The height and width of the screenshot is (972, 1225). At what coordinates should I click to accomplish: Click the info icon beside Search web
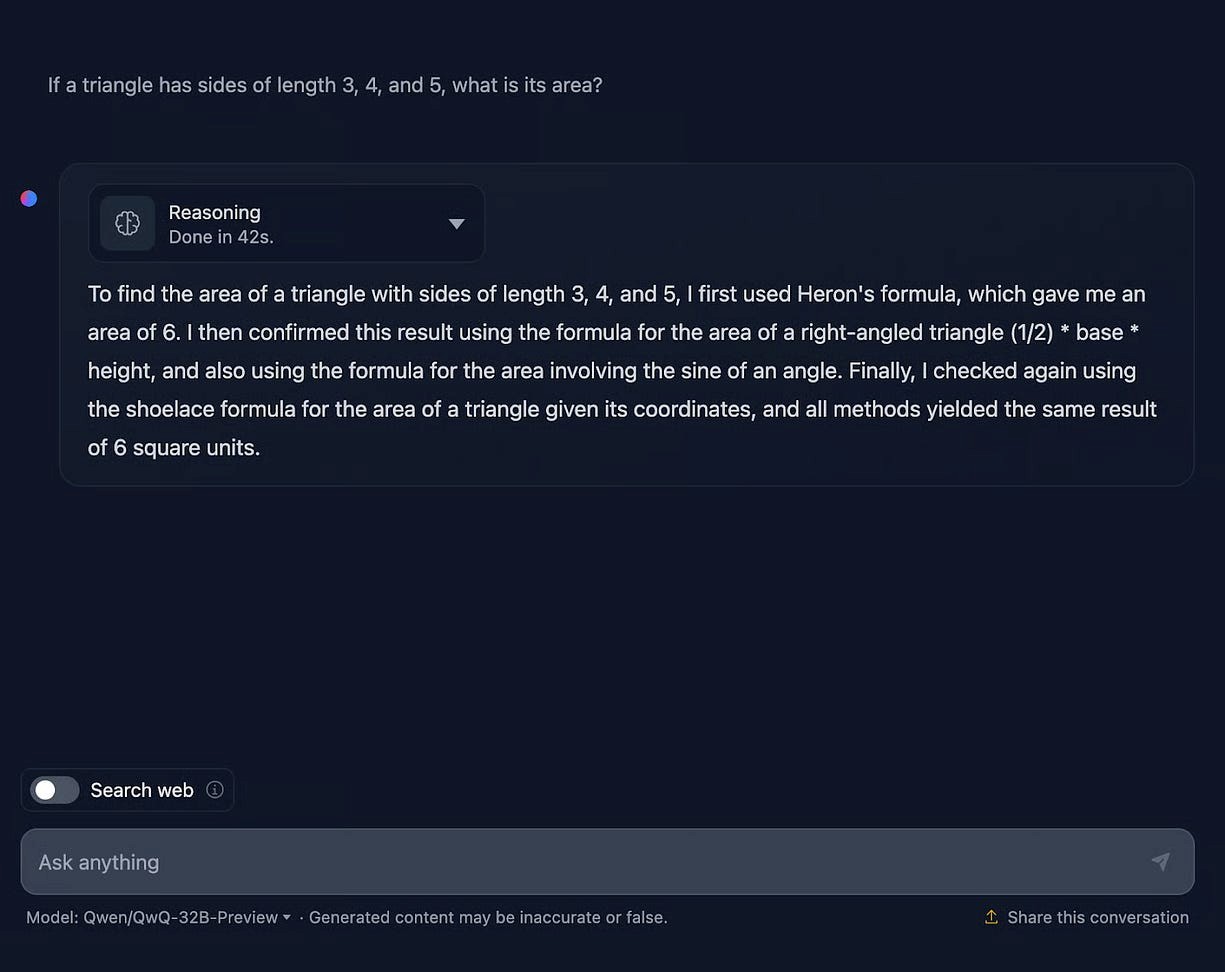tap(214, 790)
